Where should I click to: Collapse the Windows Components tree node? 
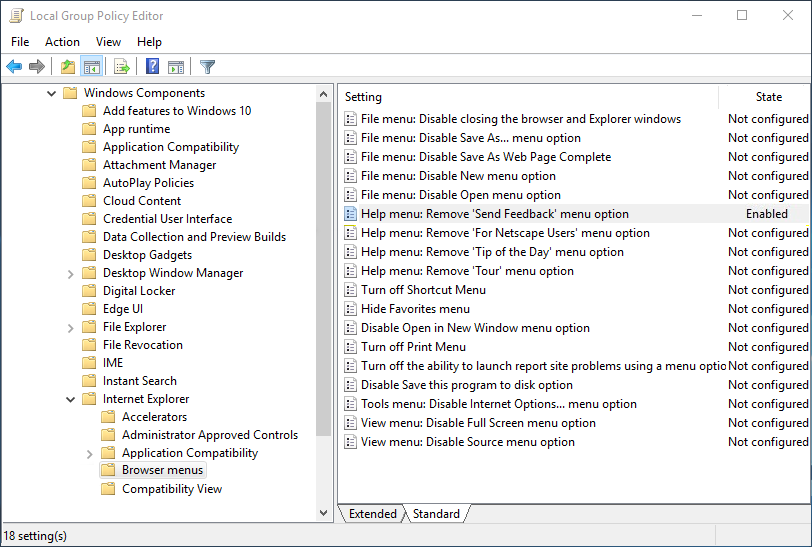(51, 93)
